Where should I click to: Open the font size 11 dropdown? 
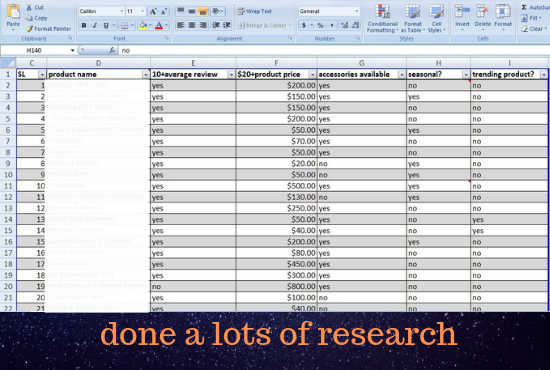click(142, 11)
